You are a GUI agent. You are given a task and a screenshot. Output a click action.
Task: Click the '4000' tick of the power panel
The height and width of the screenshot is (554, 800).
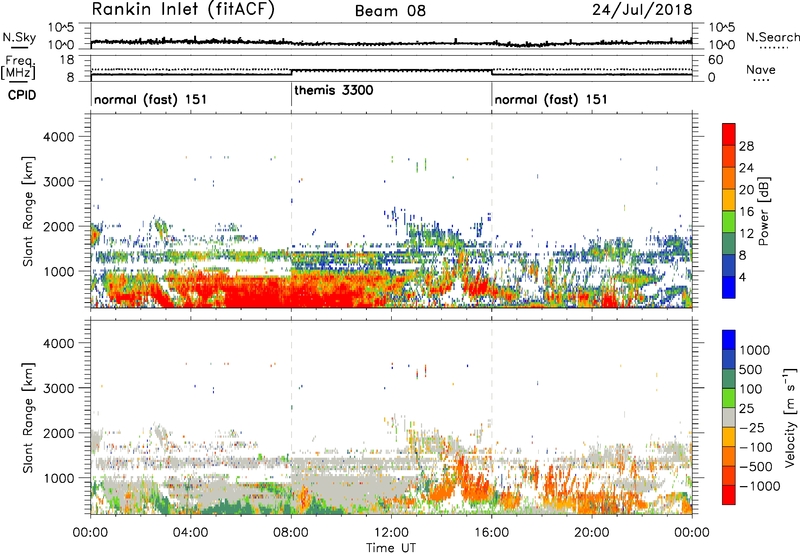click(x=59, y=137)
